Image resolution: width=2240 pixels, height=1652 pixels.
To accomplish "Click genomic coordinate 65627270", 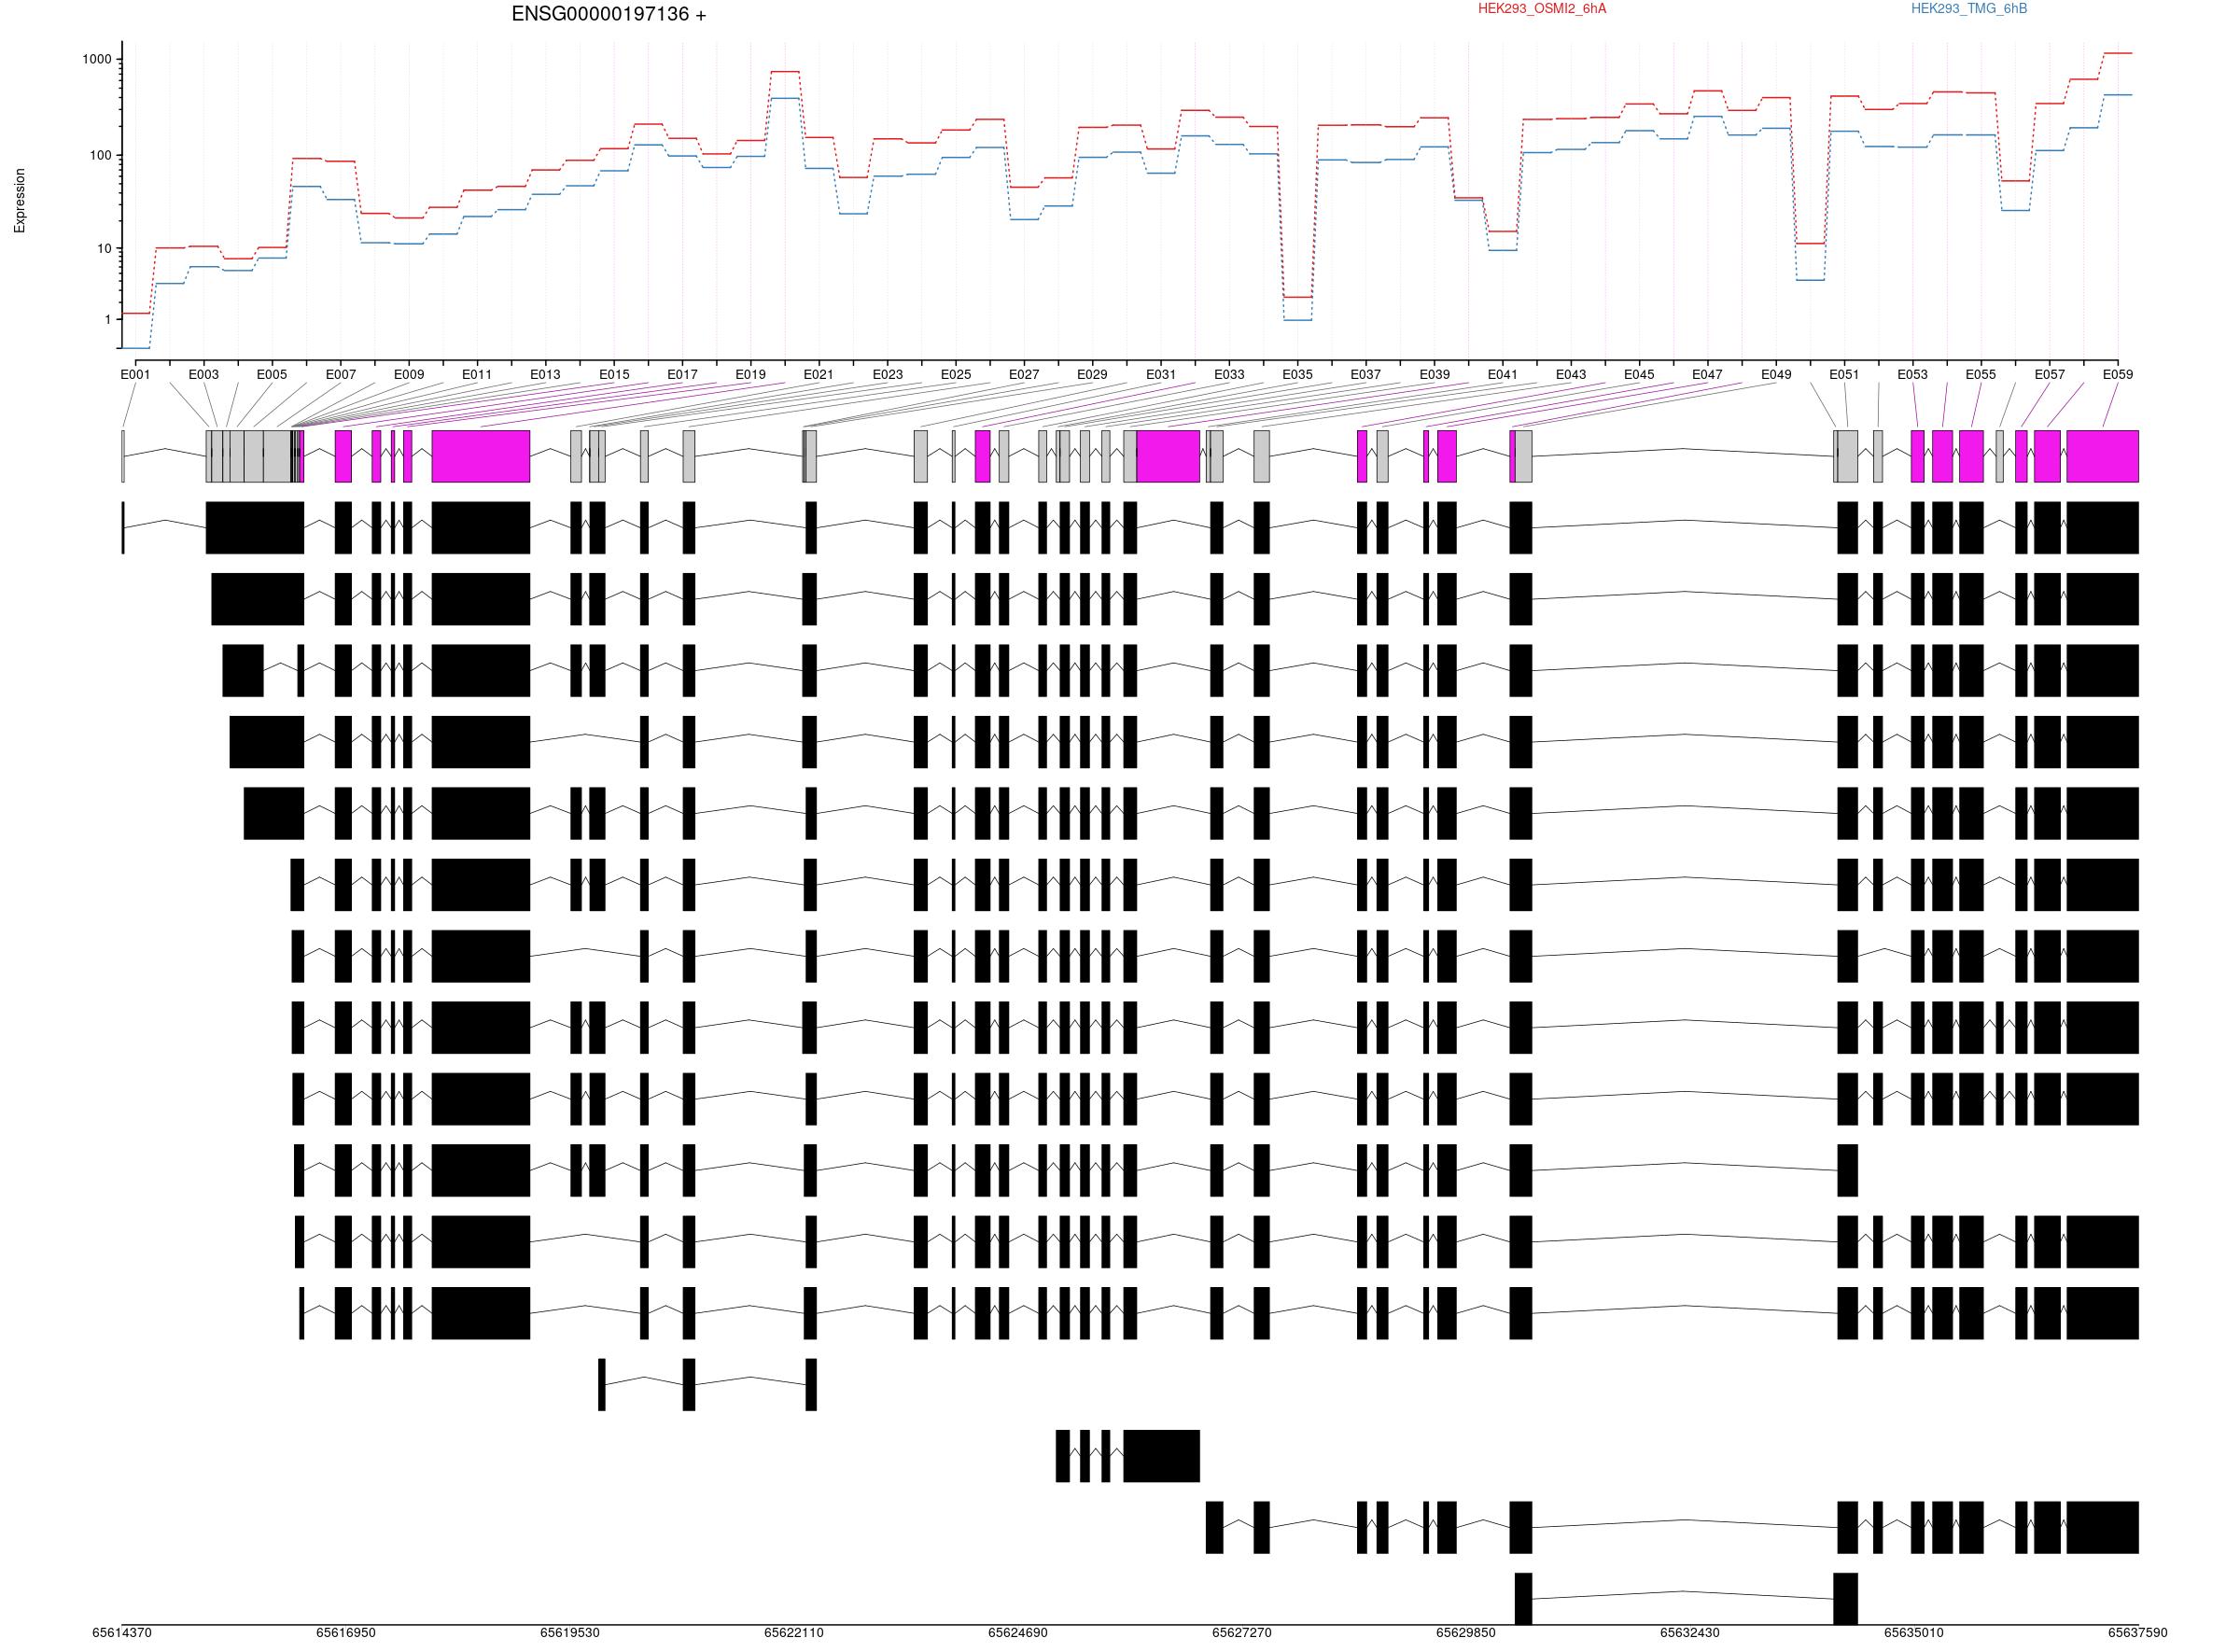I will pos(1242,1633).
